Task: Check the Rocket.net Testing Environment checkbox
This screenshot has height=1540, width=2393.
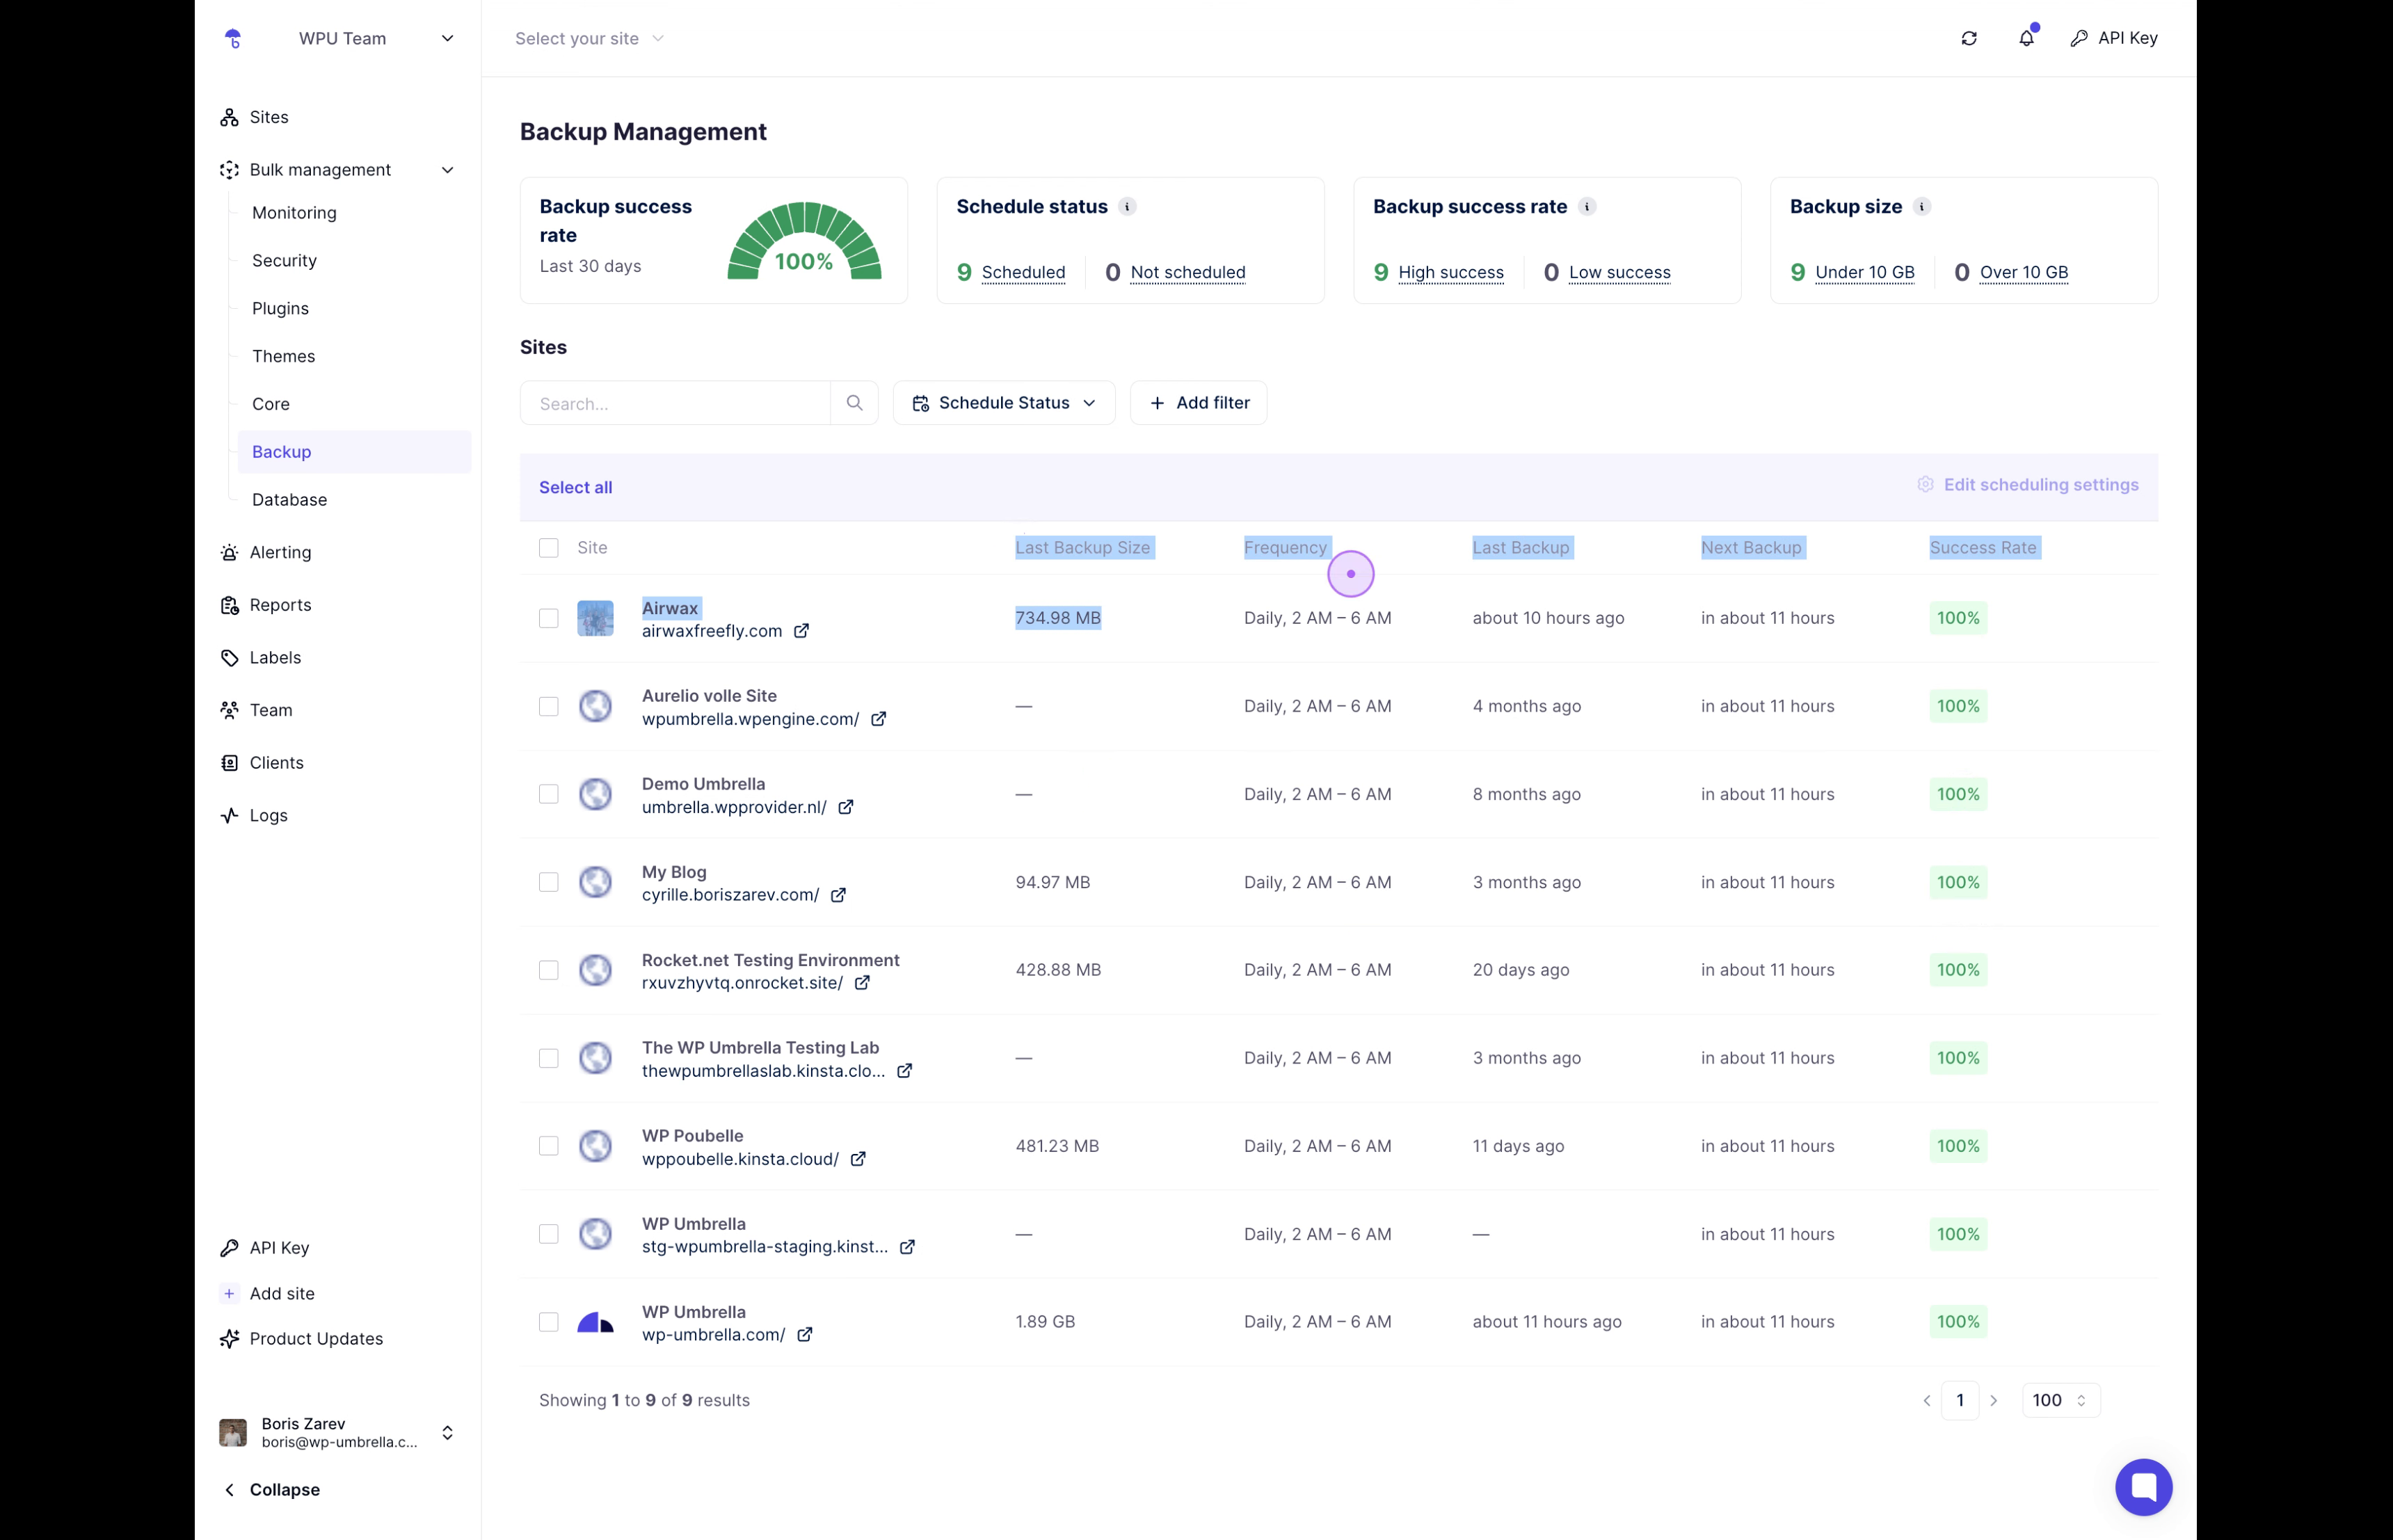Action: coord(548,970)
